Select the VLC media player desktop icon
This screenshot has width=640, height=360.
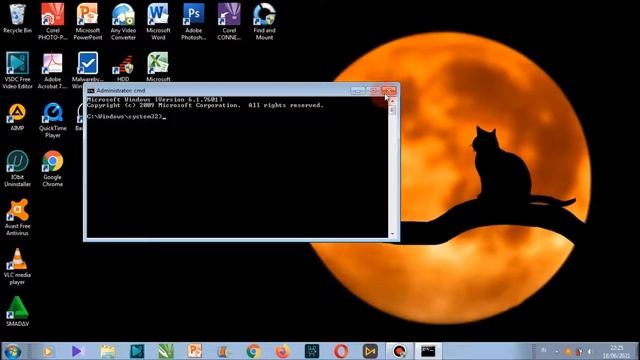pos(17,266)
